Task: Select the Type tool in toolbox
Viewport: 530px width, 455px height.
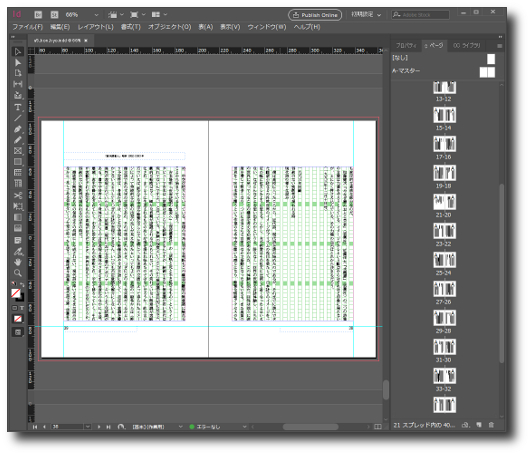Action: (18, 107)
